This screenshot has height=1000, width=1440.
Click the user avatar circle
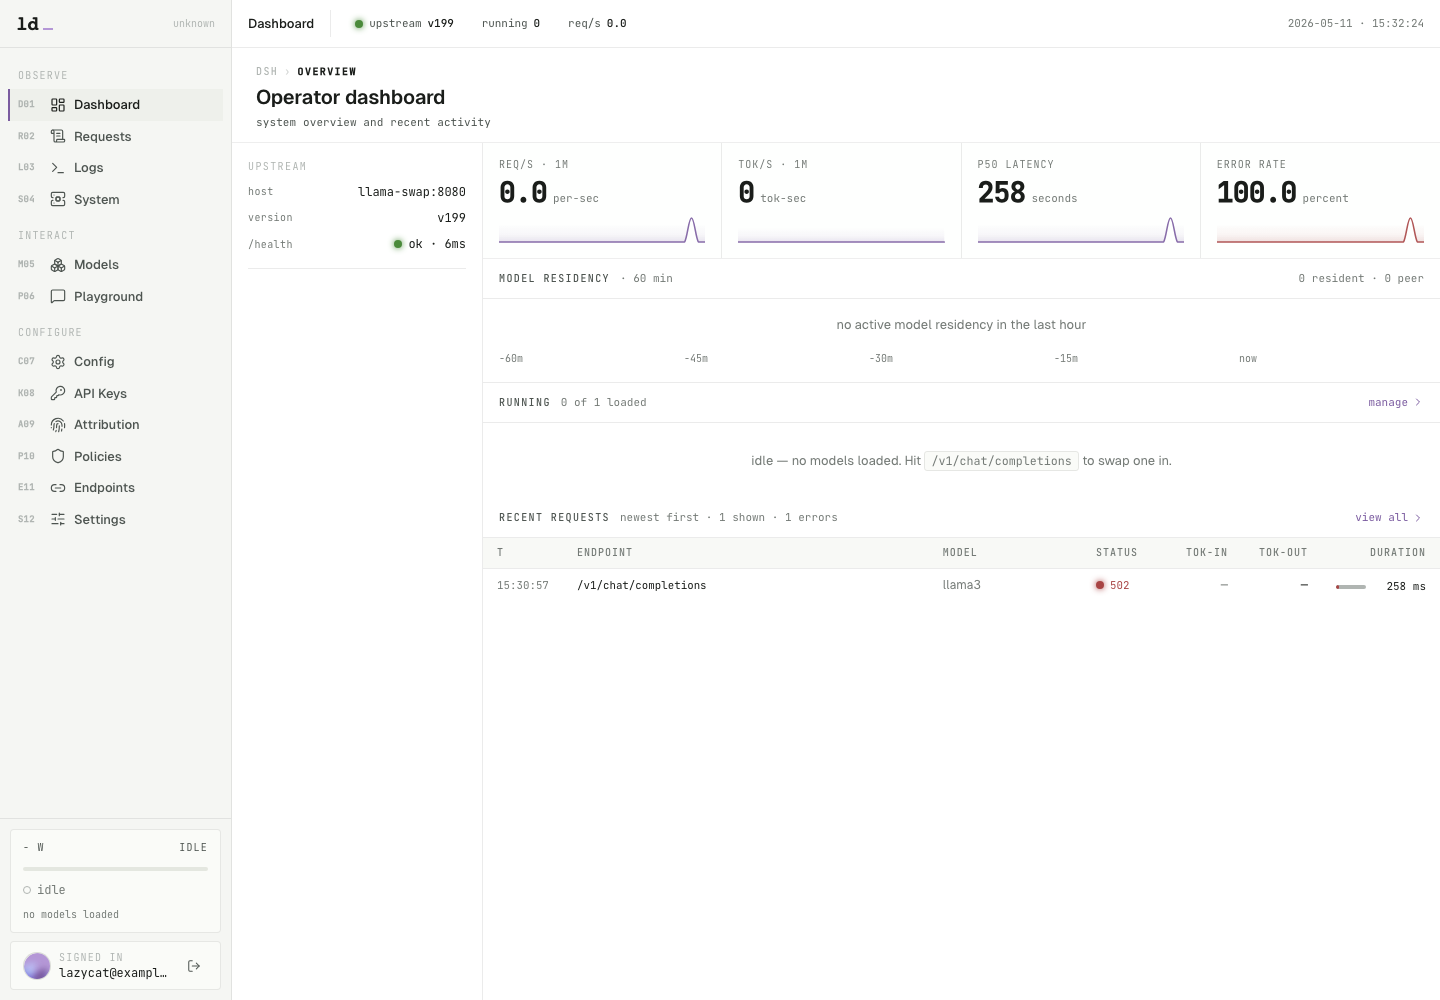tap(37, 966)
